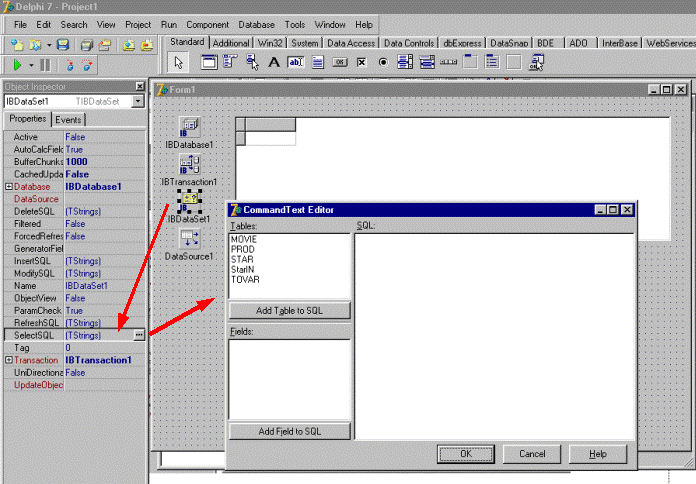The height and width of the screenshot is (484, 696).
Task: Pick the Button (OK) component
Action: [340, 62]
